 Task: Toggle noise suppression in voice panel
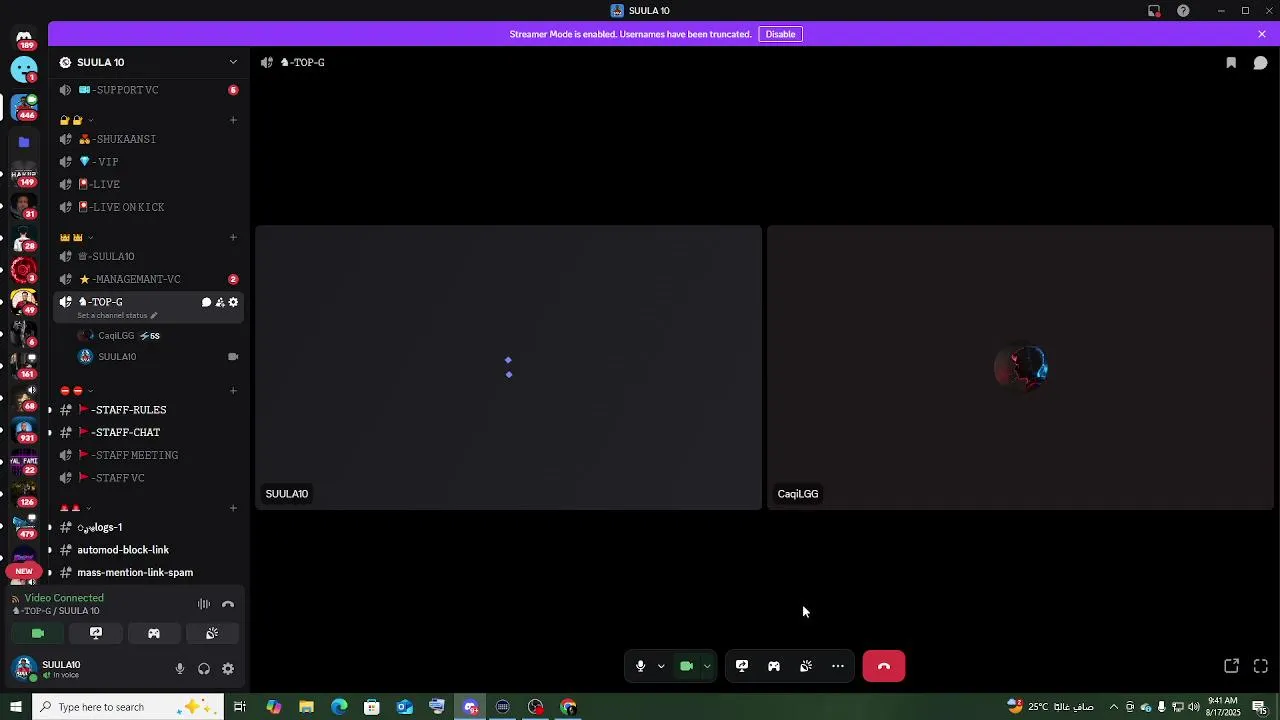[x=204, y=604]
